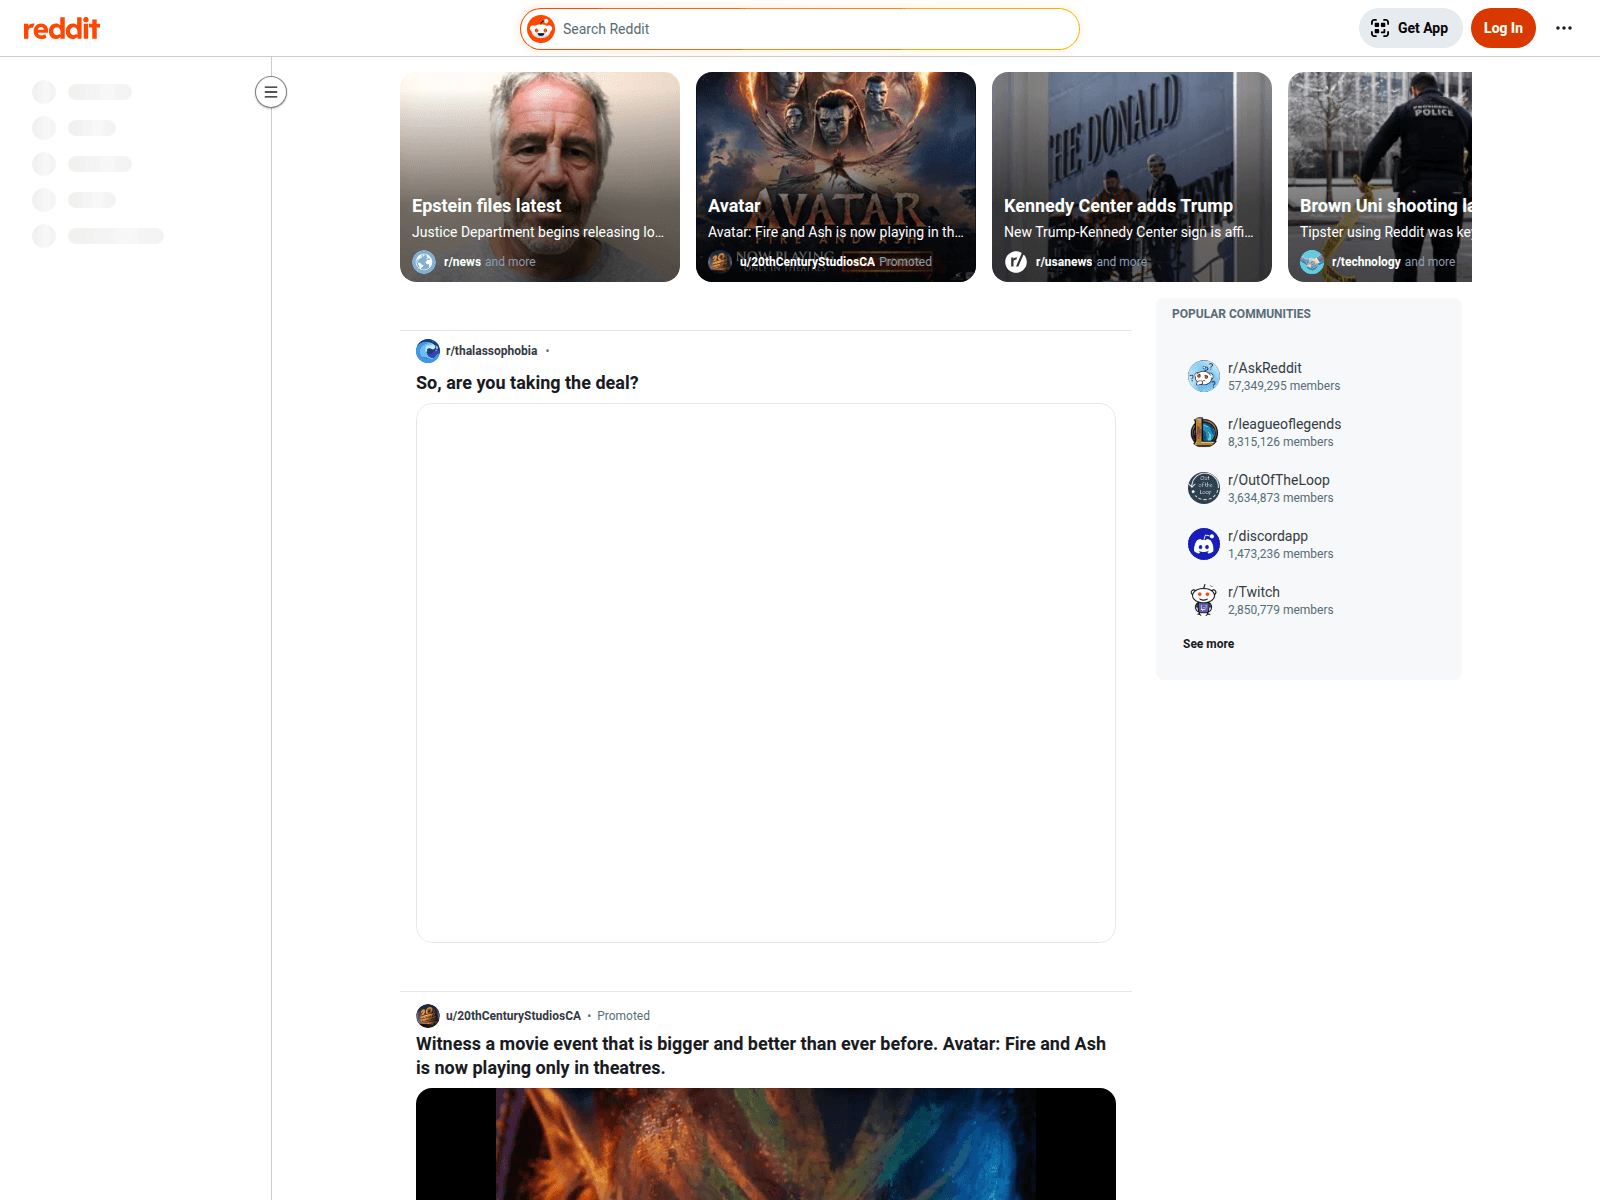
Task: Click the Log In button
Action: pyautogui.click(x=1503, y=28)
